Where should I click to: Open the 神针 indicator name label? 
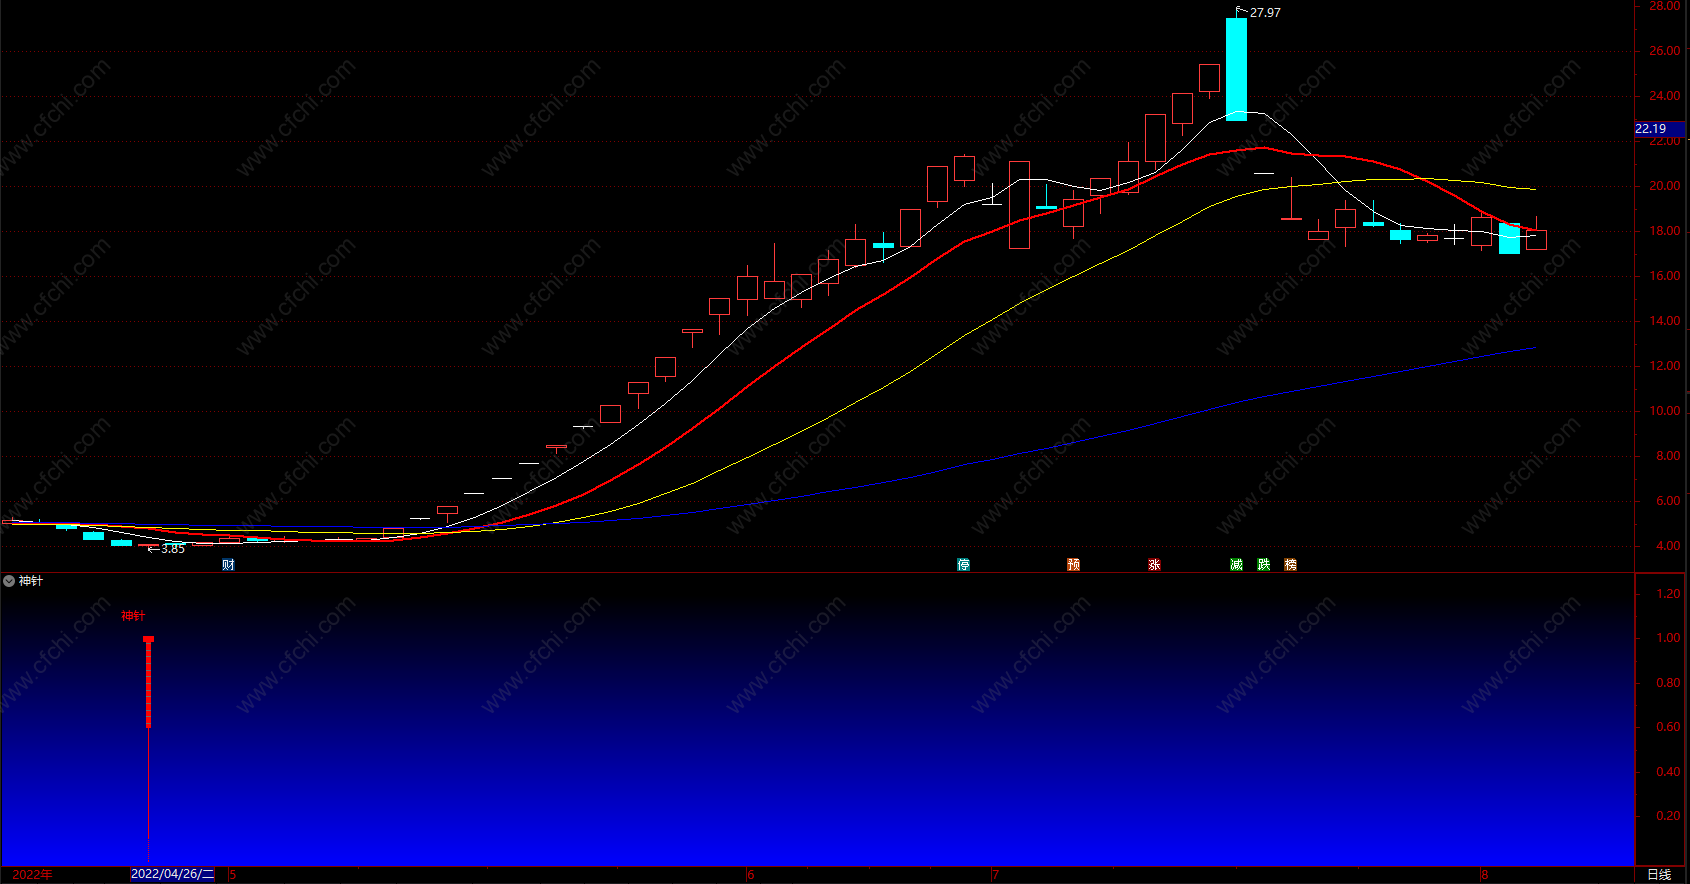(x=31, y=581)
